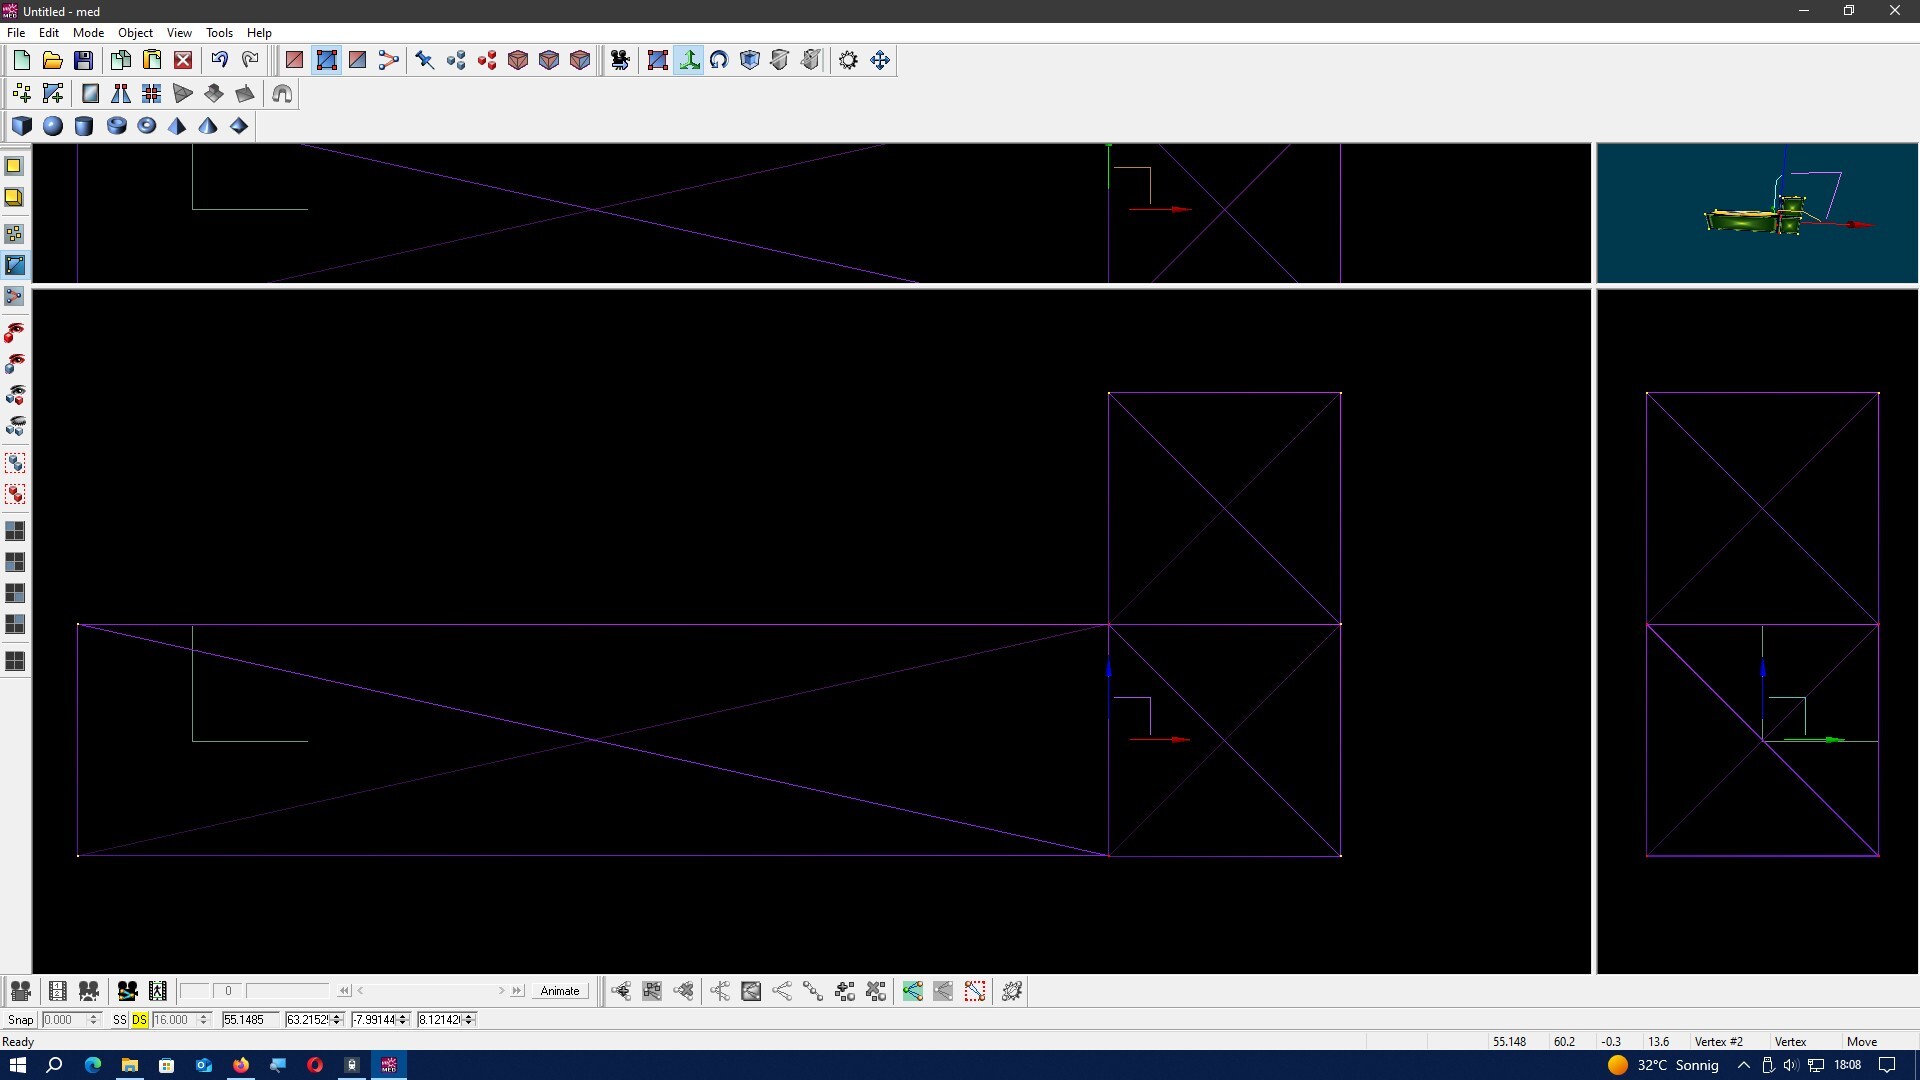Click the 63.2152 coordinate spinner arrows

pyautogui.click(x=337, y=1020)
